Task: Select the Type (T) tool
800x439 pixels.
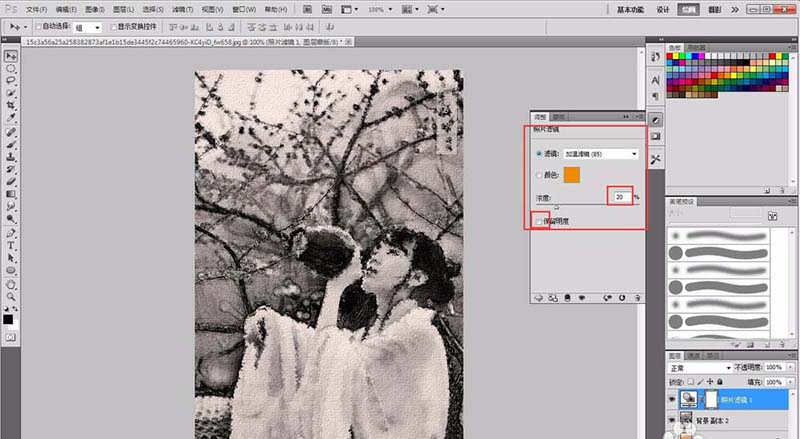Action: (x=11, y=244)
